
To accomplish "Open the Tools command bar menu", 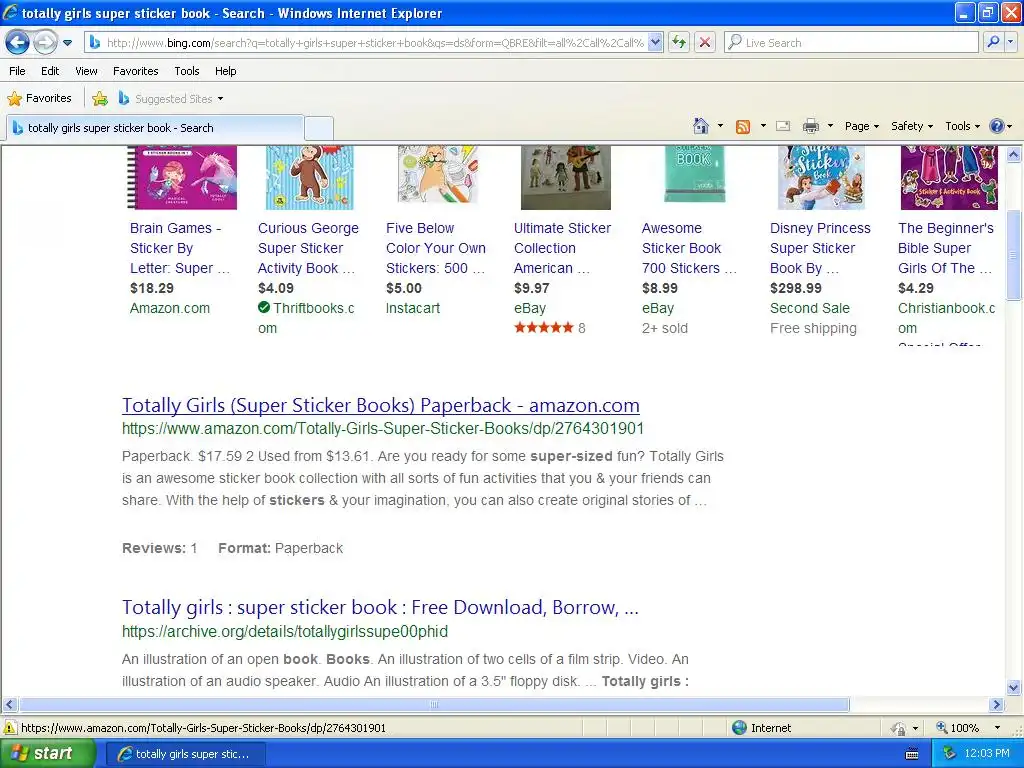I will click(x=963, y=126).
